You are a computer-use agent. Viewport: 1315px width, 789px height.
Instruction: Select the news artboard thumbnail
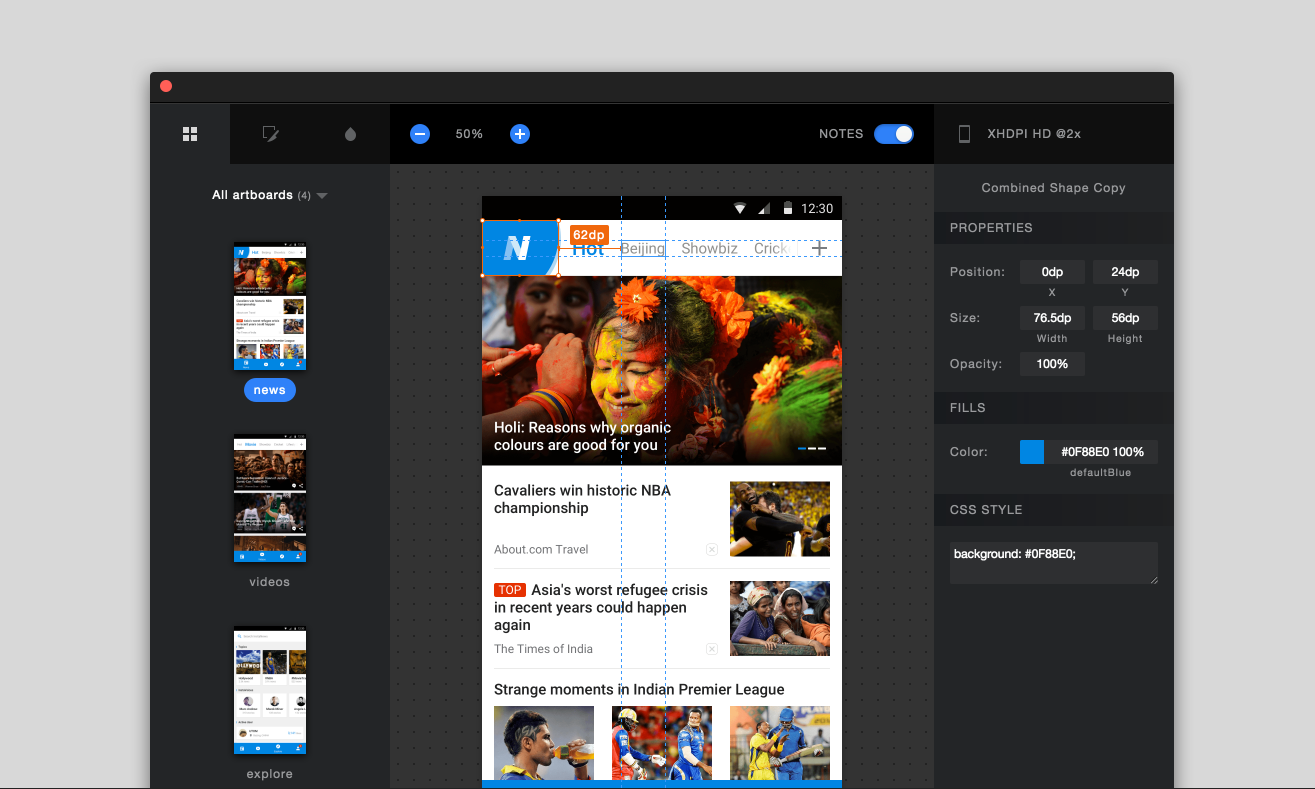270,306
